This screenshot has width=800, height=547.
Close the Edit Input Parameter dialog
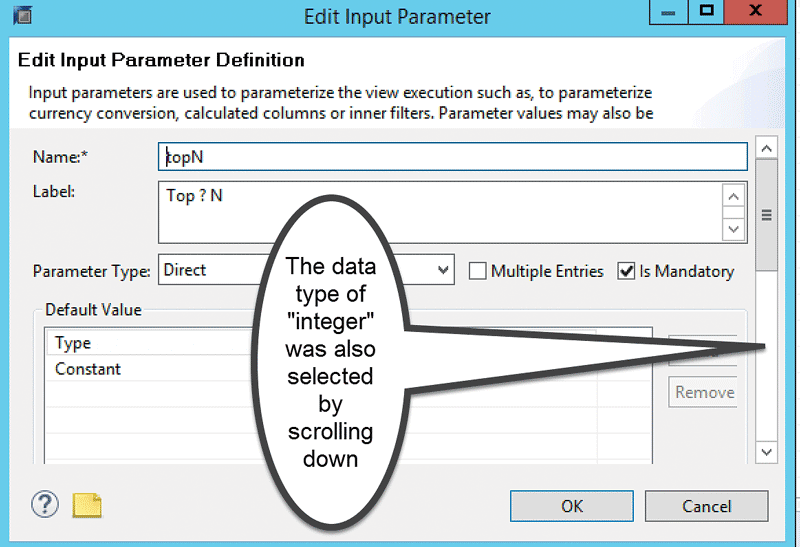[766, 12]
